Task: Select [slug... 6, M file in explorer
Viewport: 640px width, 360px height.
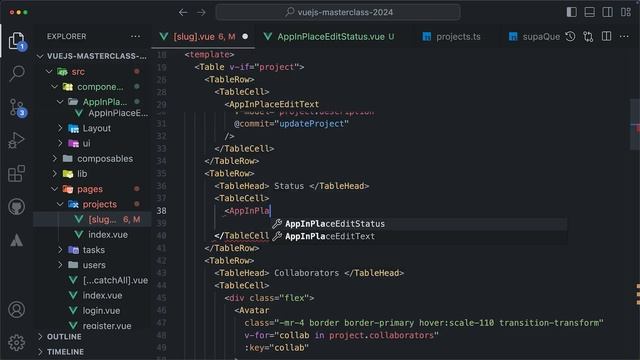Action: click(x=92, y=219)
